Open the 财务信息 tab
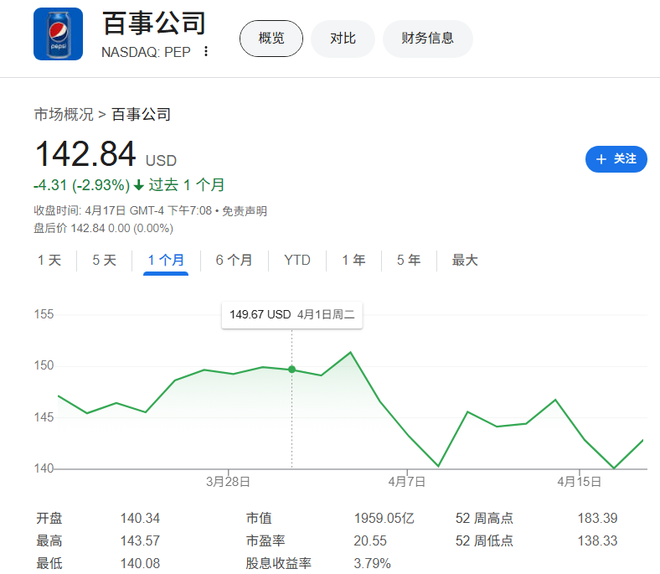The image size is (660, 574). [427, 38]
